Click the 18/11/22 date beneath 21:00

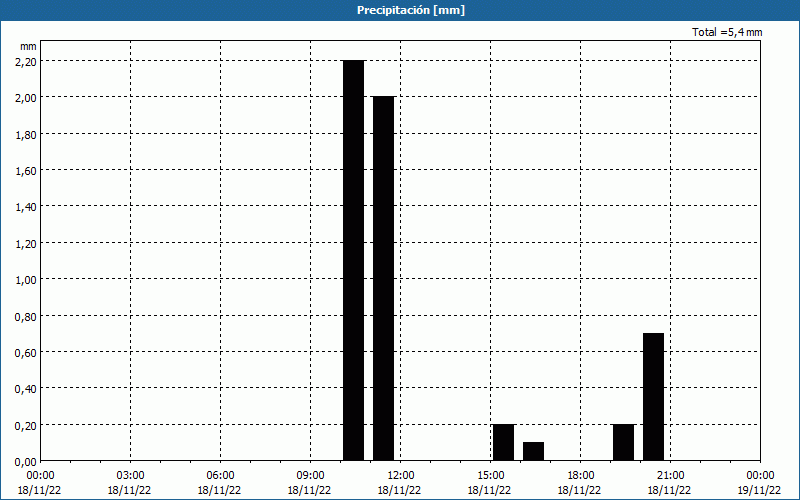tap(669, 490)
